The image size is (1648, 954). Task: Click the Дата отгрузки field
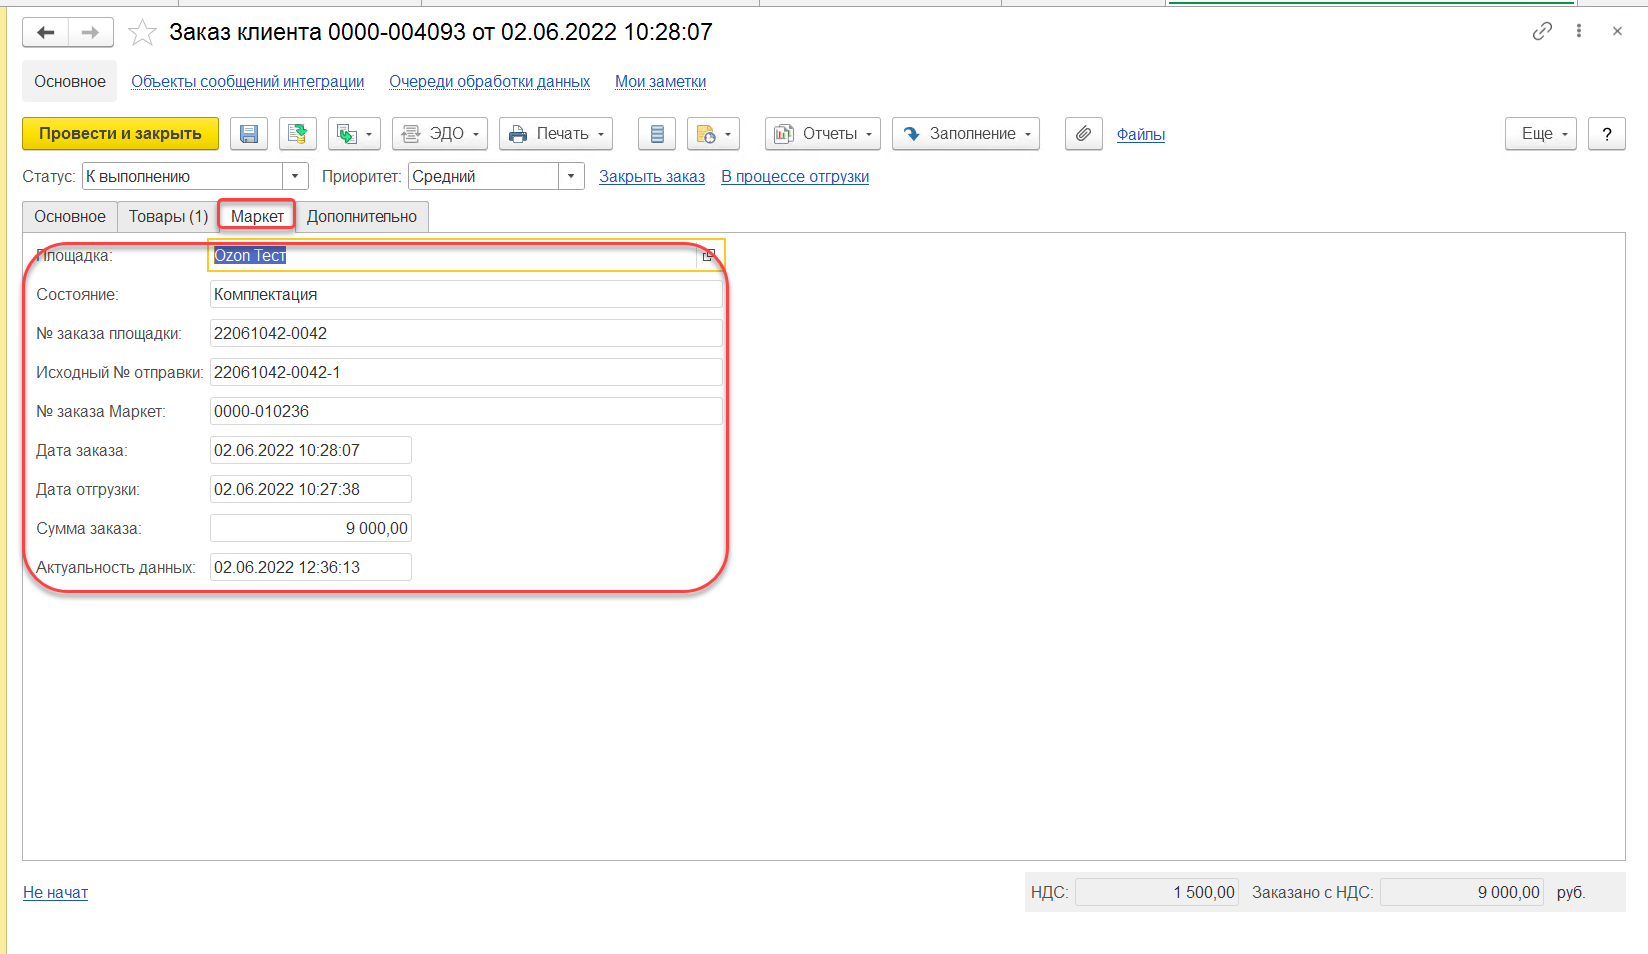point(311,490)
